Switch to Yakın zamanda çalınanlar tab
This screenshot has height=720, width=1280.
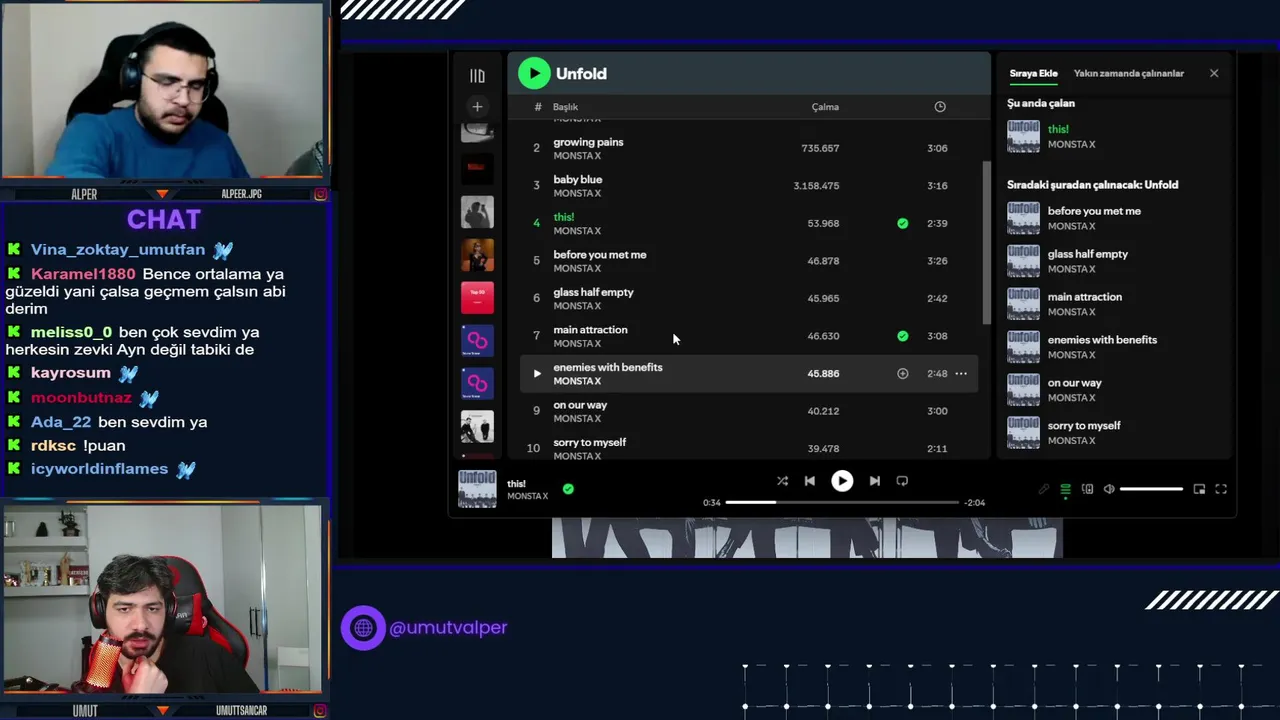coord(1128,73)
